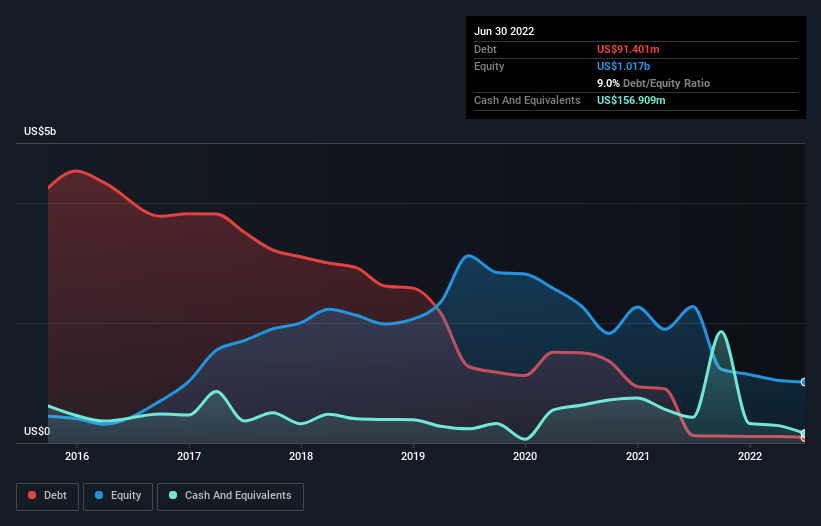The image size is (821, 526).
Task: Select the Equity endpoint marker on chart
Action: [x=804, y=382]
